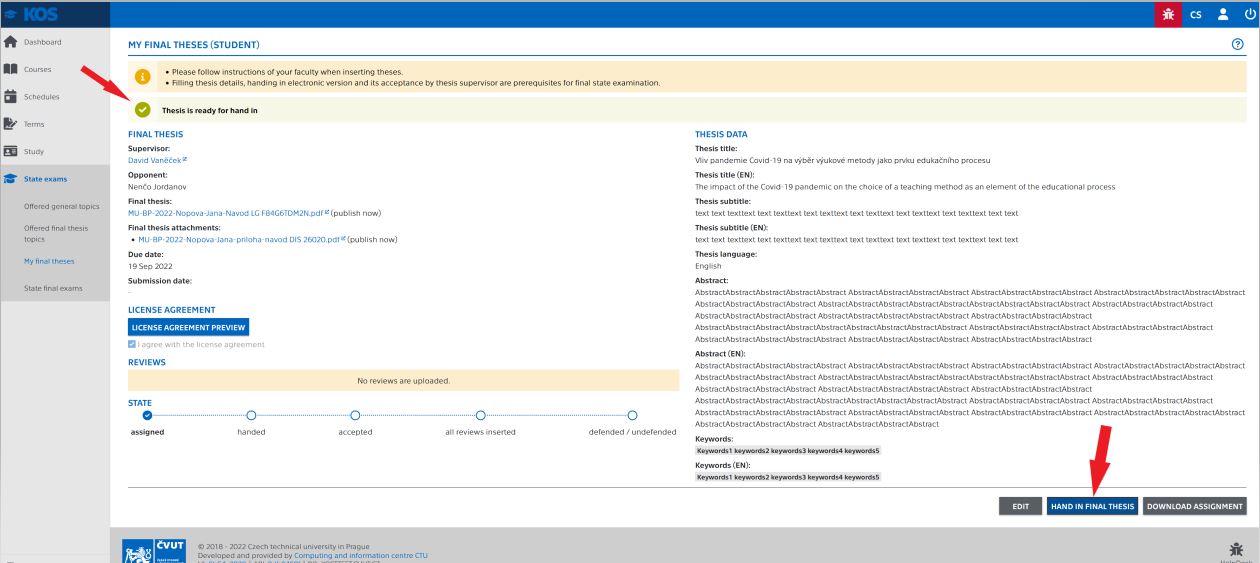Open the user profile icon
Viewport: 1260px width, 563px height.
point(1222,14)
